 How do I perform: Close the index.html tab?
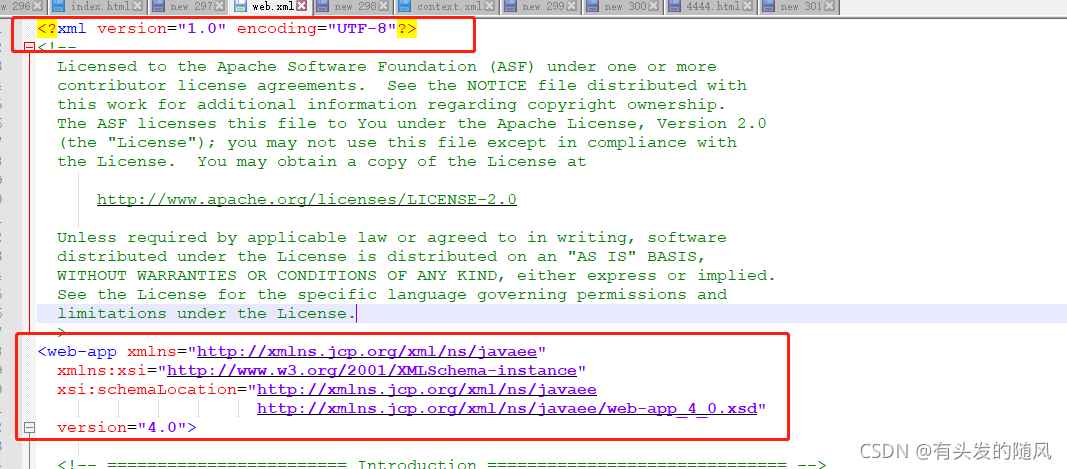pos(137,7)
